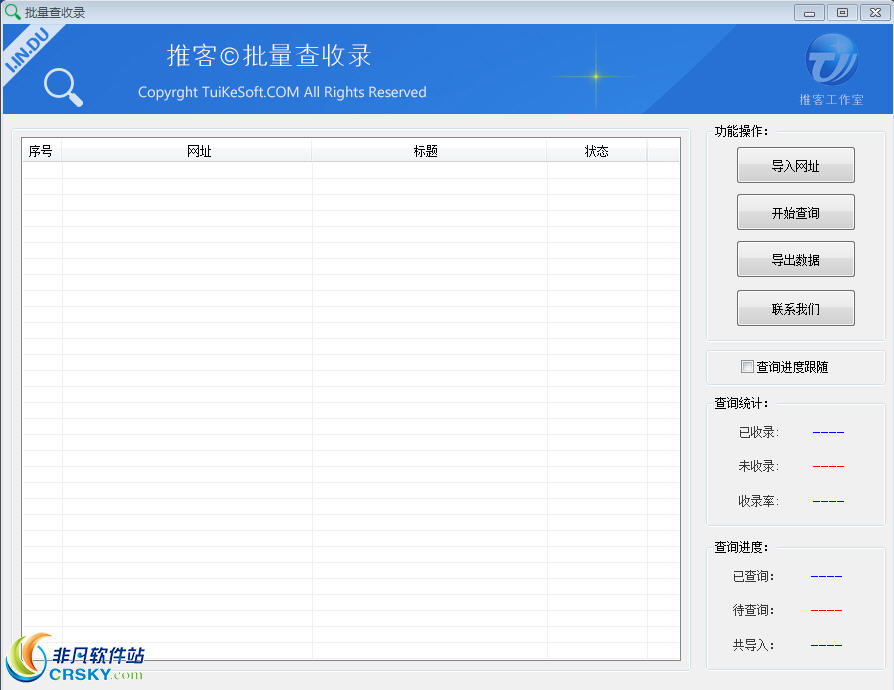Click the 已收录 label
The height and width of the screenshot is (690, 894).
(758, 432)
